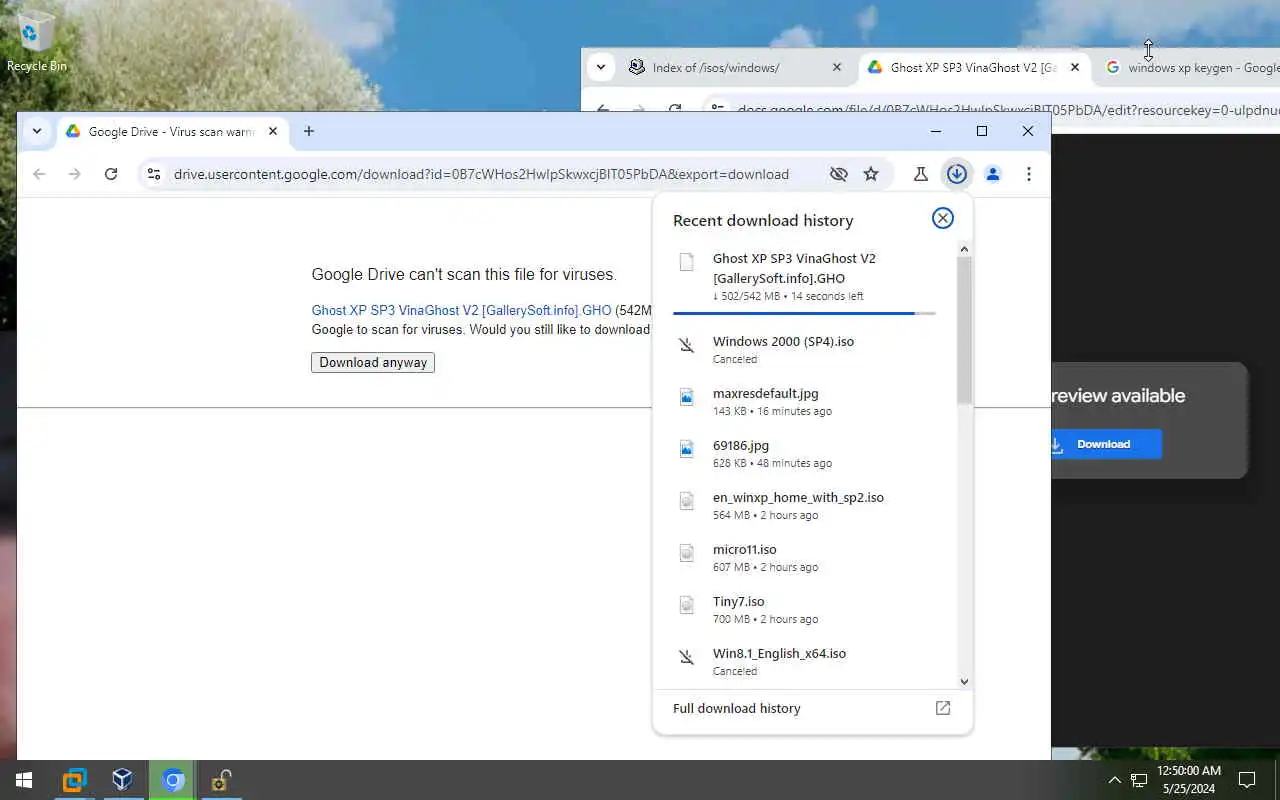Screen dimensions: 1280x800
Task: Select the en_winxp_home_with_sp2.iso entry name
Action: point(798,497)
